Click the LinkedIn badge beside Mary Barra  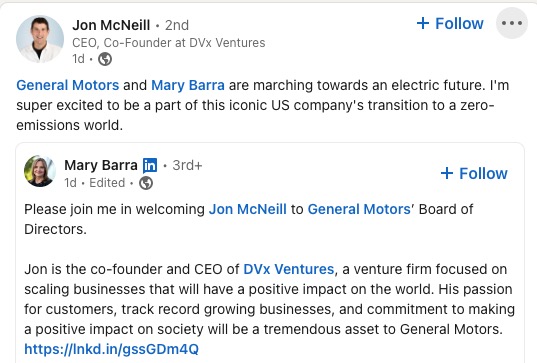tap(150, 165)
